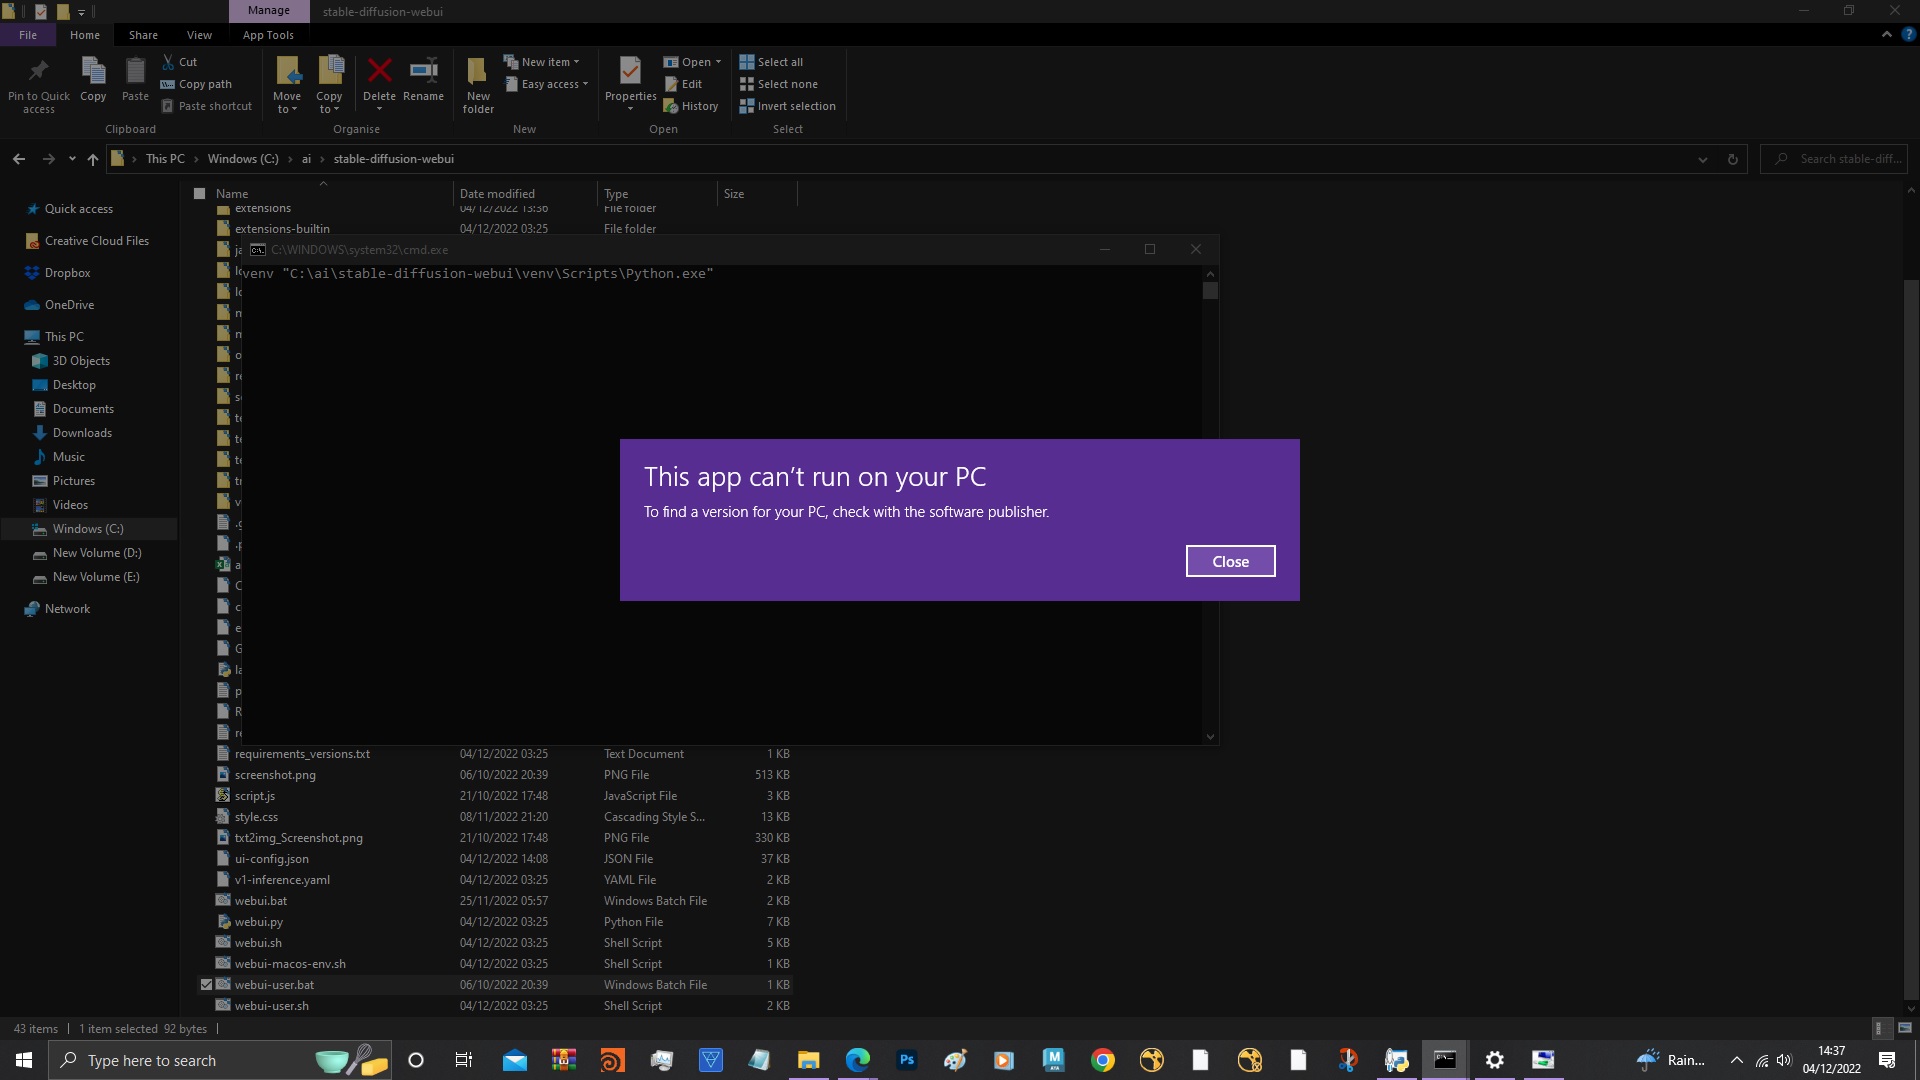Click Invert selection in ribbon
The image size is (1920, 1080).
tap(795, 106)
